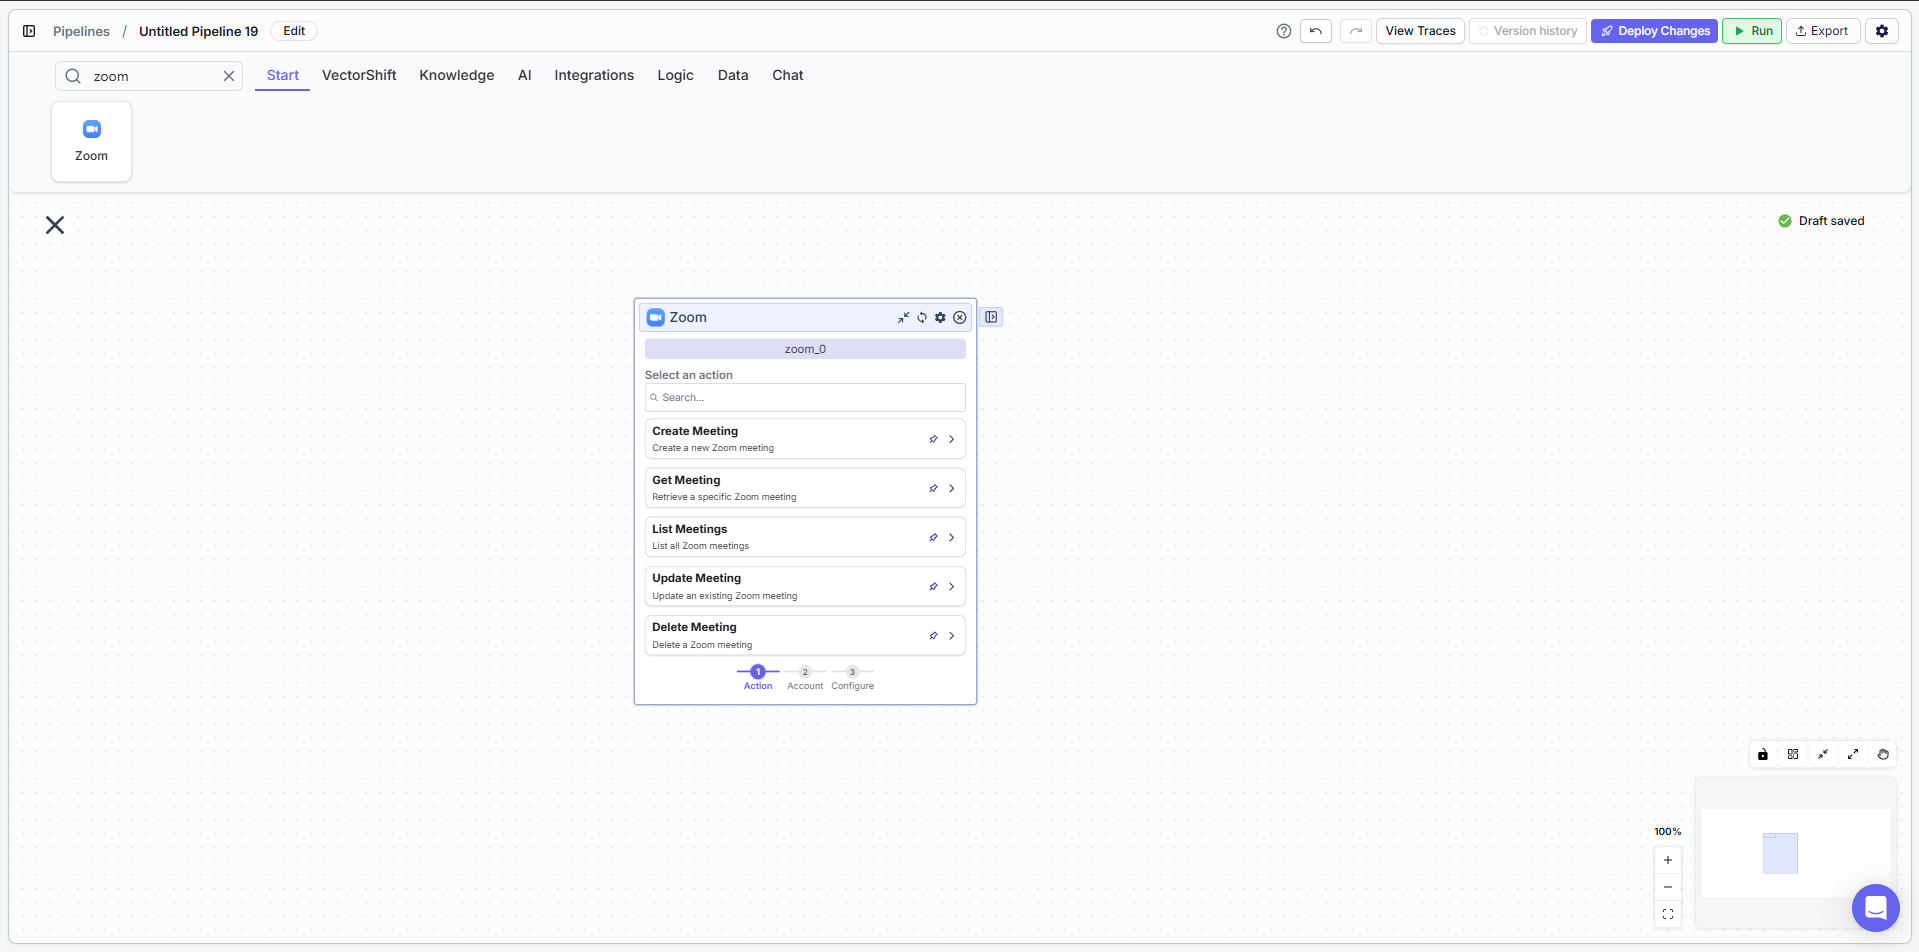This screenshot has height=952, width=1919.
Task: Pin the Create Meeting action
Action: pyautogui.click(x=933, y=439)
